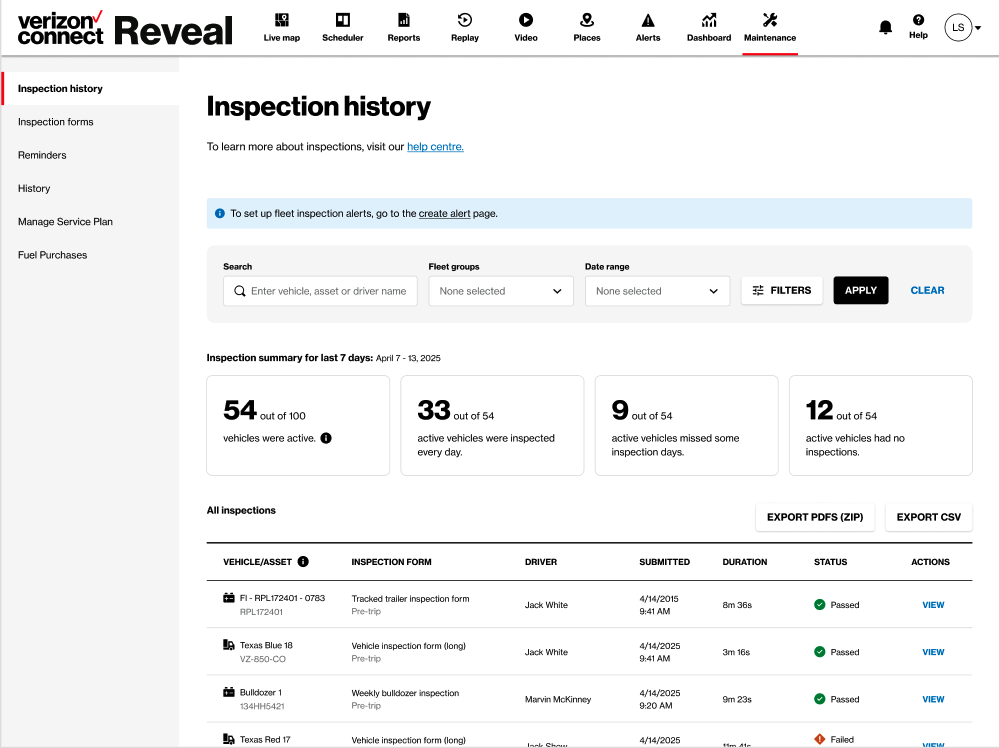Click EXPORT PDFS (ZIP) button
This screenshot has width=999, height=748.
[x=815, y=517]
